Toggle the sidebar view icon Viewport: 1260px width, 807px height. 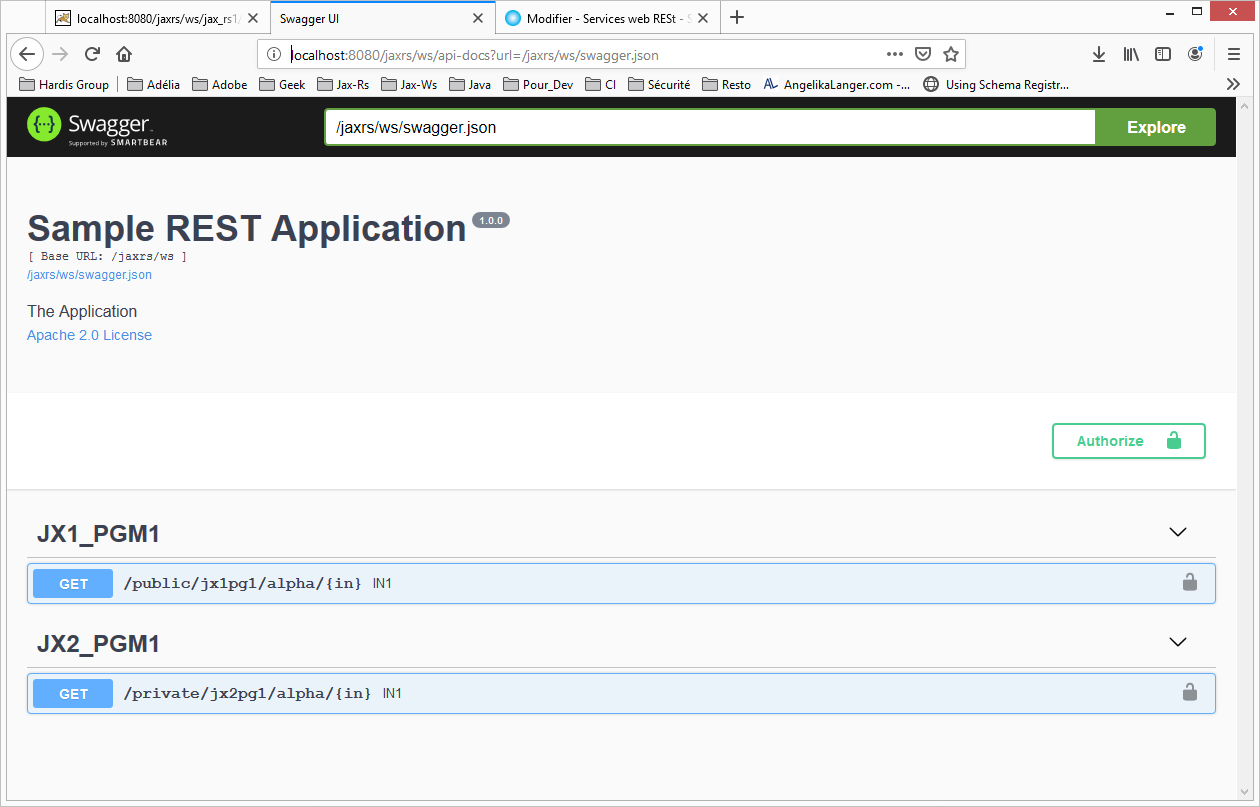click(x=1163, y=54)
